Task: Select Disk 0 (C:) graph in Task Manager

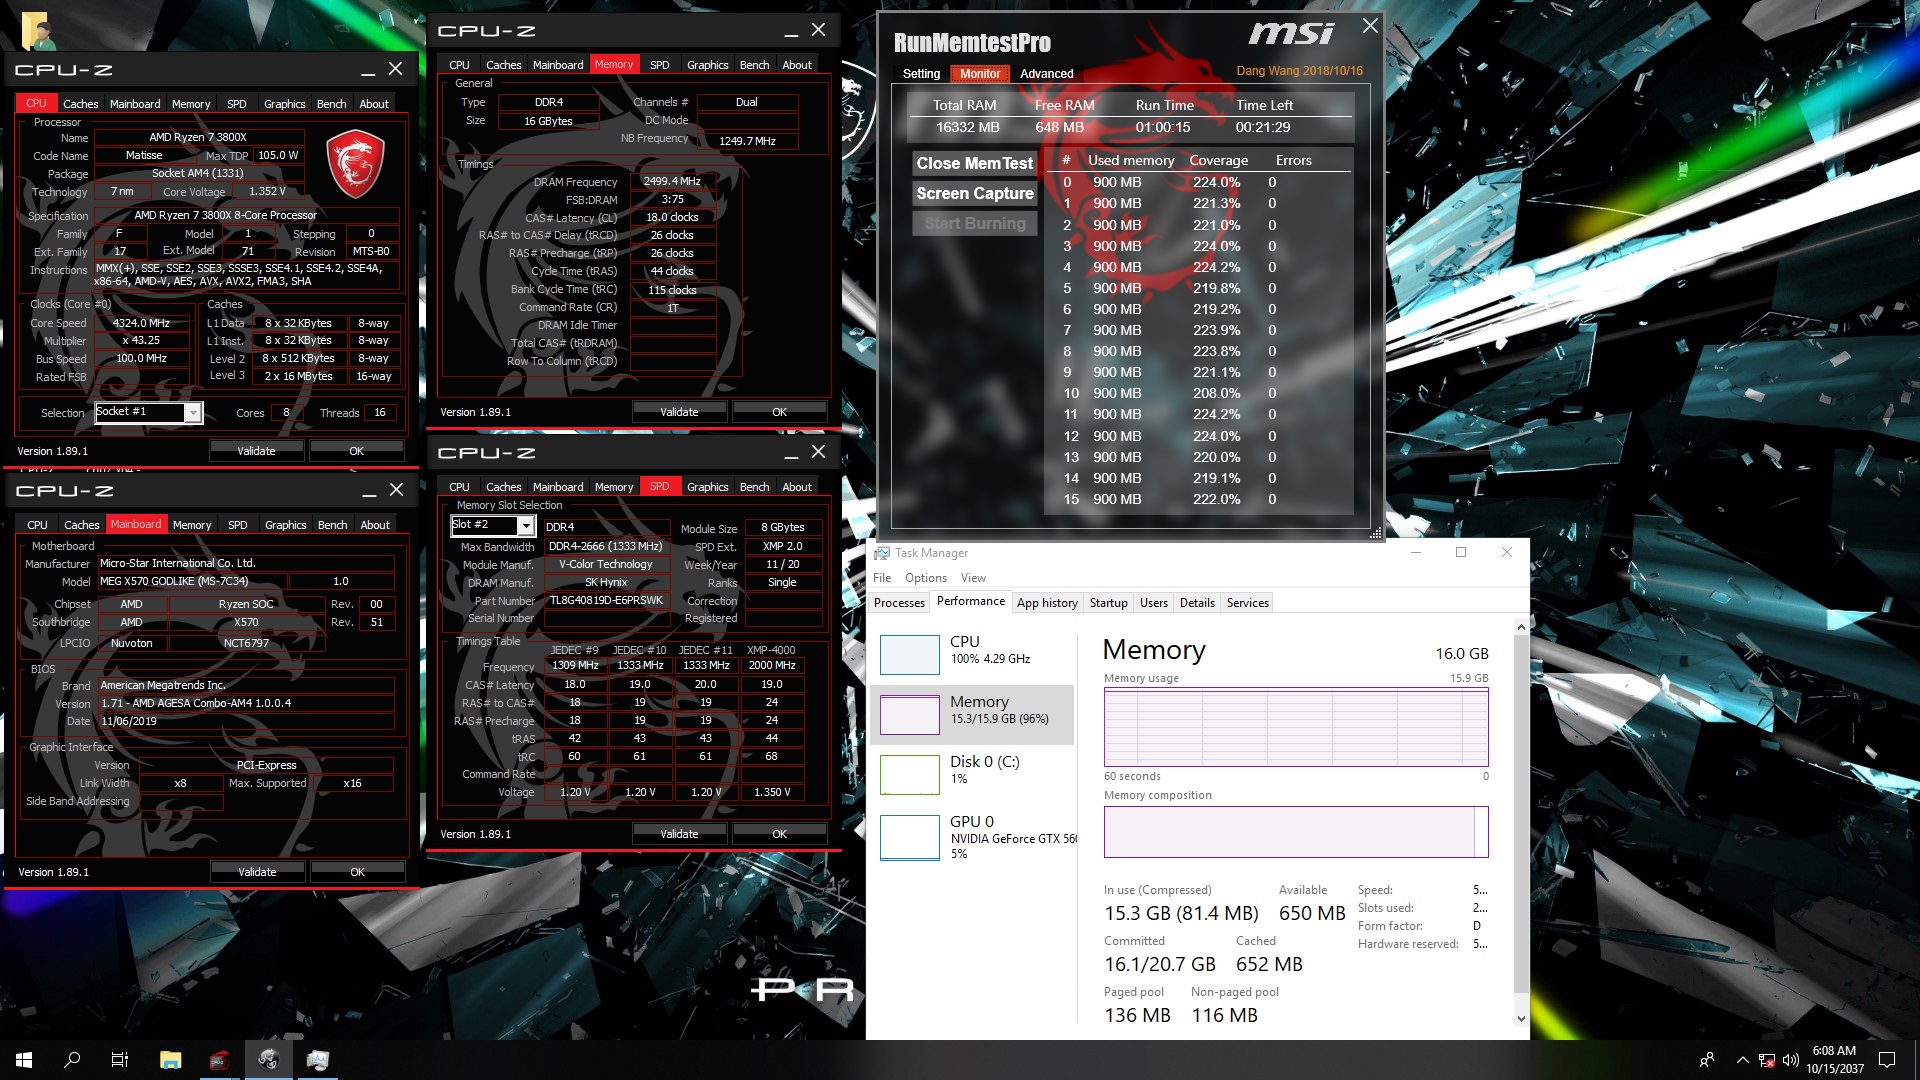Action: click(909, 774)
